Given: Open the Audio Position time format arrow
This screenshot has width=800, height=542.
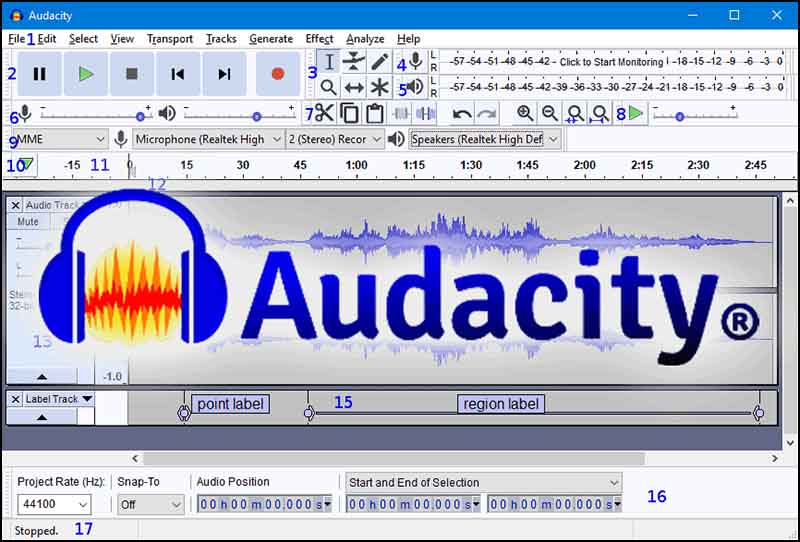Looking at the screenshot, I should pos(328,504).
